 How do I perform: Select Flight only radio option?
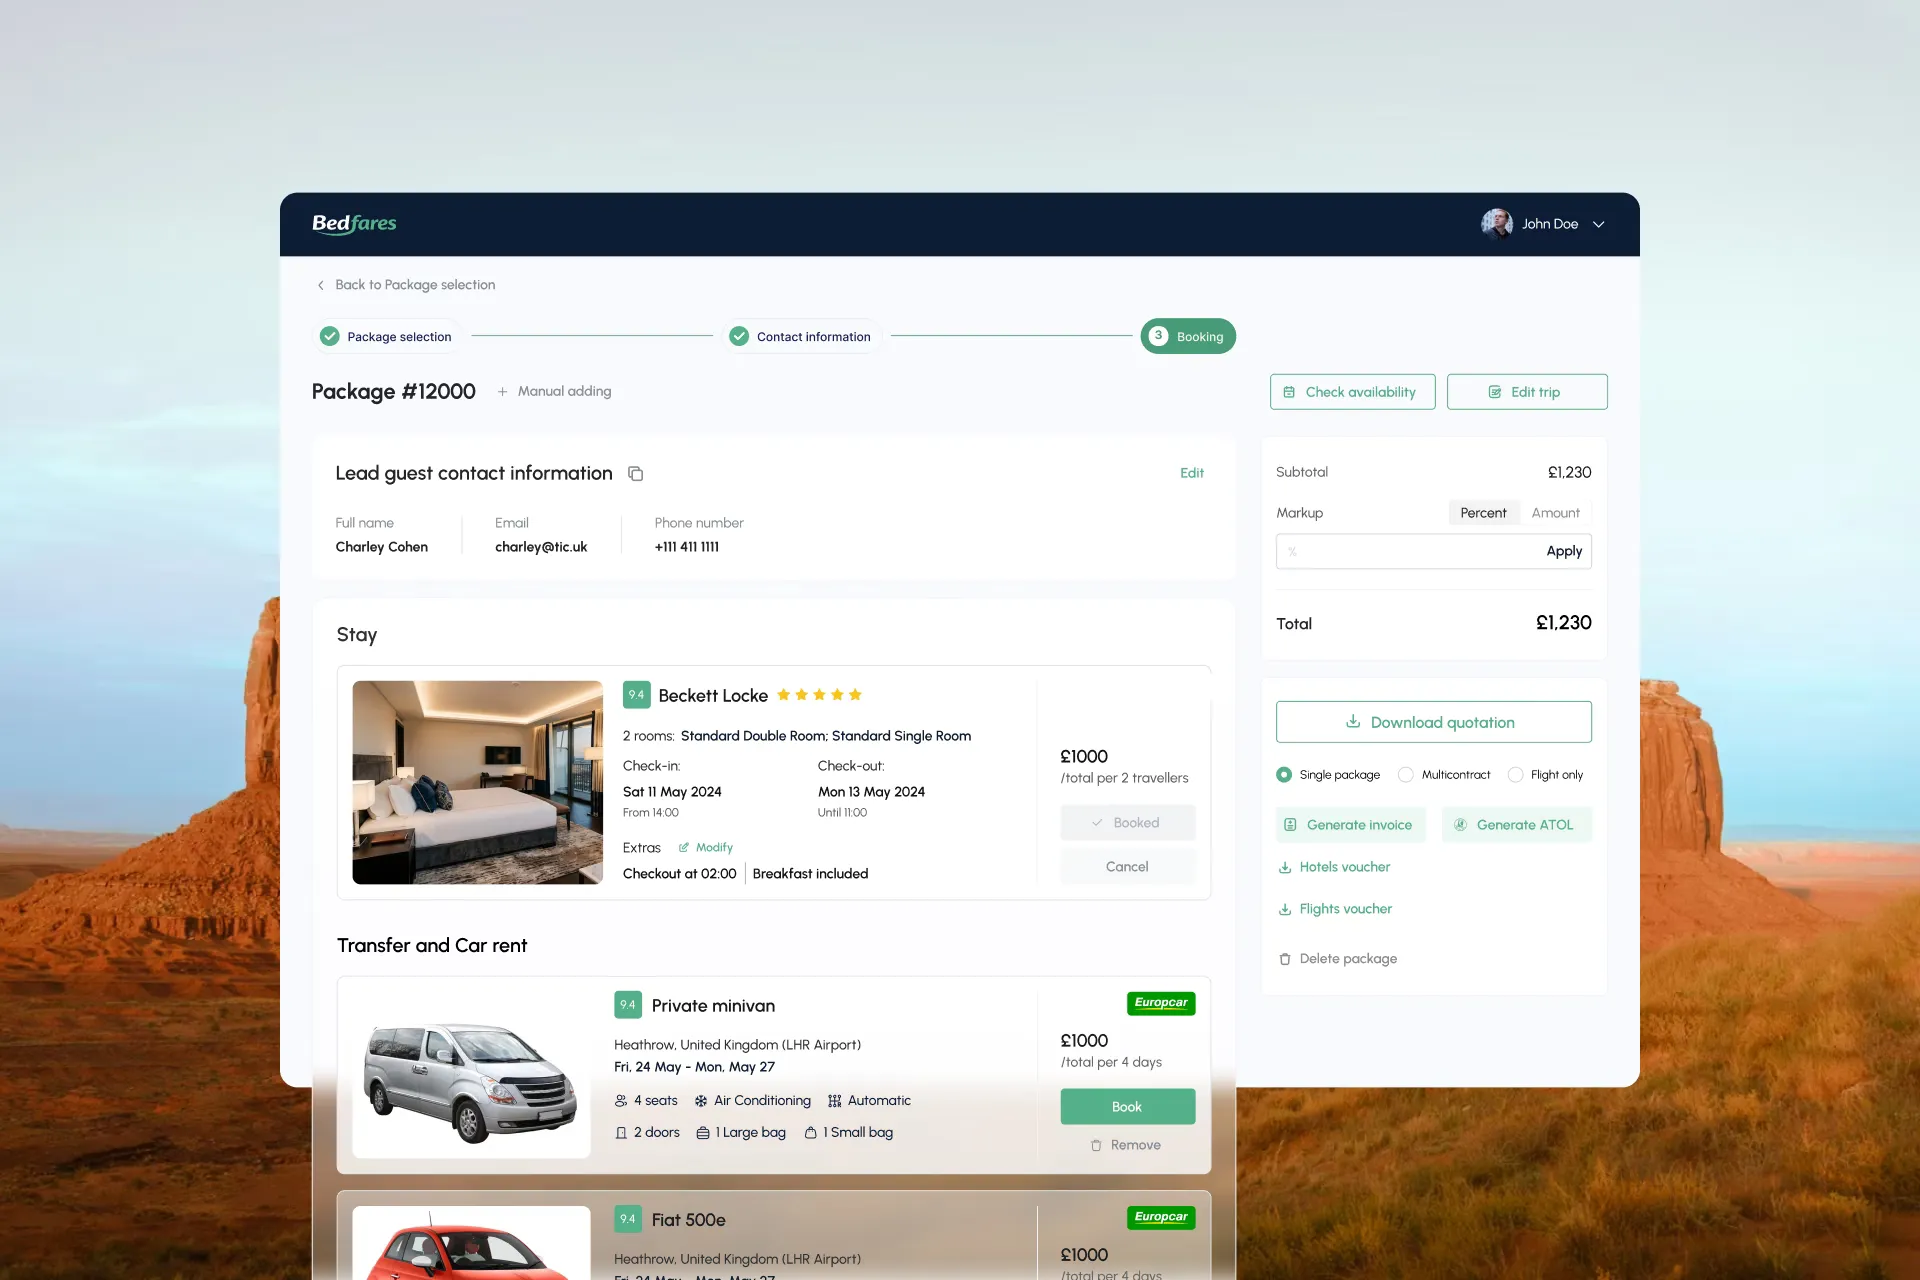[x=1515, y=775]
